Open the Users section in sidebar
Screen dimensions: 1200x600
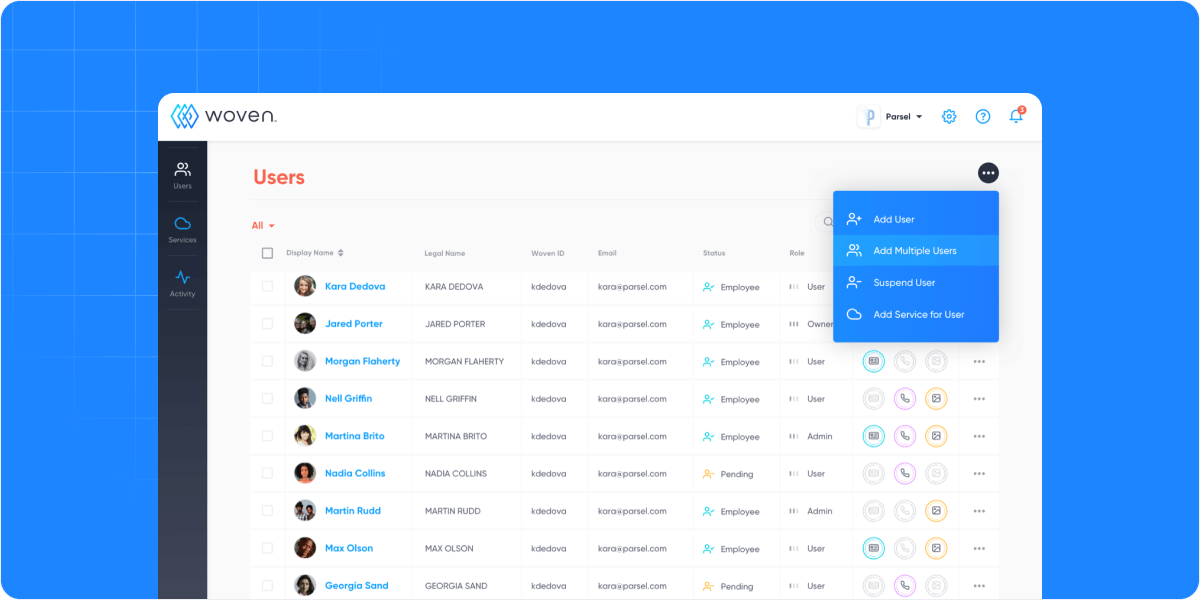182,175
